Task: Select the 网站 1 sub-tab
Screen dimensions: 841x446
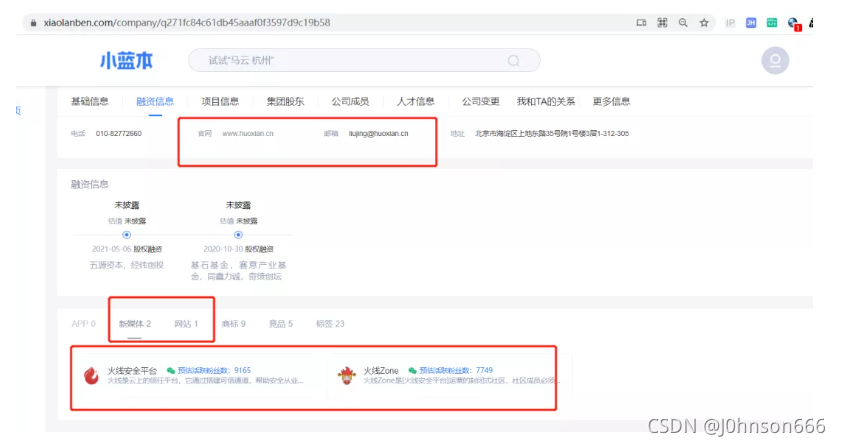Action: (x=186, y=324)
